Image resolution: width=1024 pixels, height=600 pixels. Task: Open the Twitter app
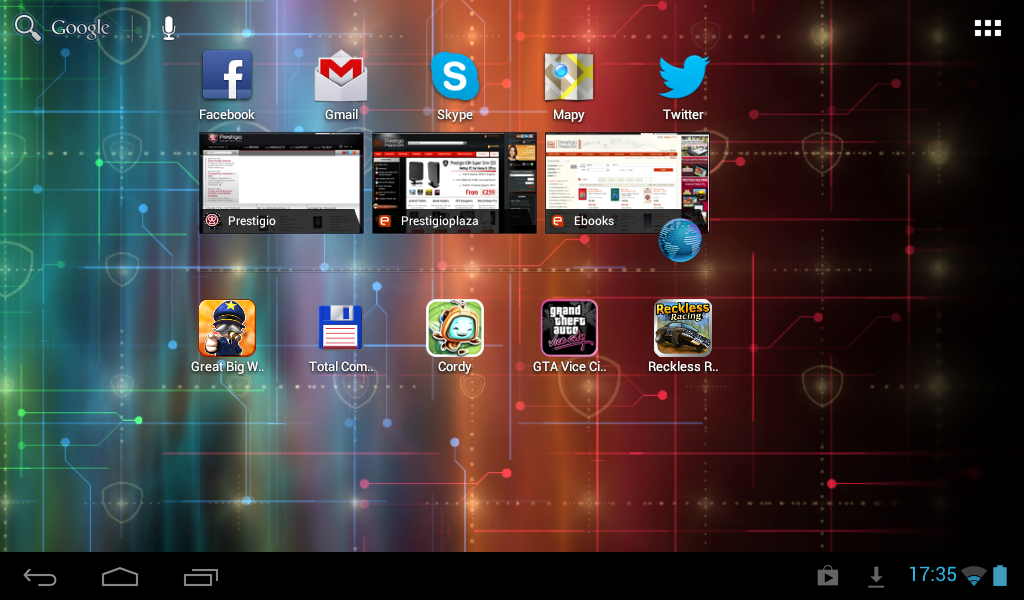coord(683,78)
